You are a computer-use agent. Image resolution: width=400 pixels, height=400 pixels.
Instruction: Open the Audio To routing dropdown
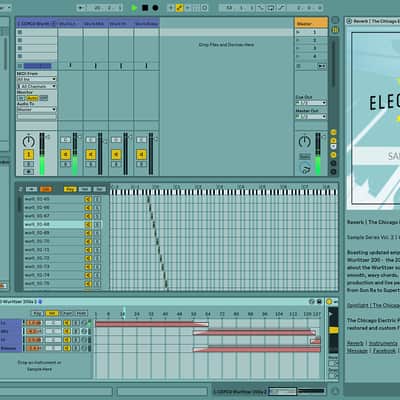point(37,109)
